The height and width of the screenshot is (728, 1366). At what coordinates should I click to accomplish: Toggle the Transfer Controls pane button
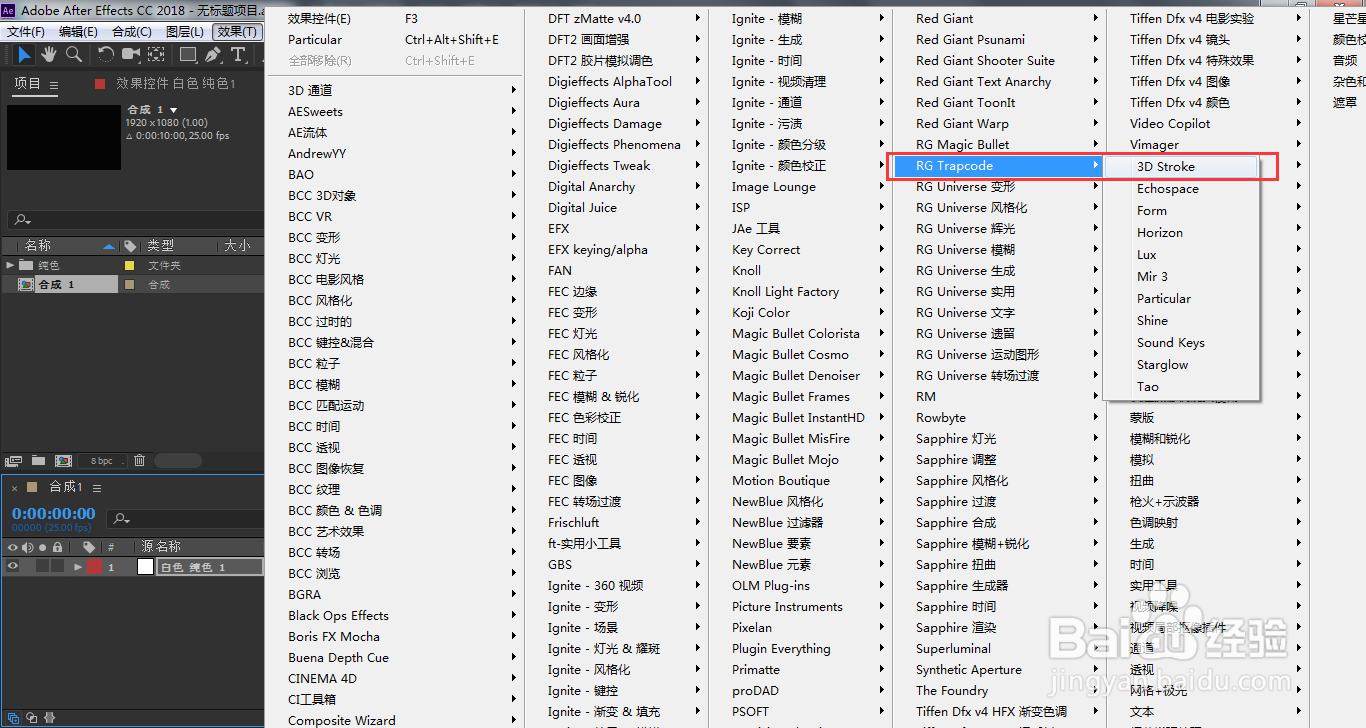[32, 717]
